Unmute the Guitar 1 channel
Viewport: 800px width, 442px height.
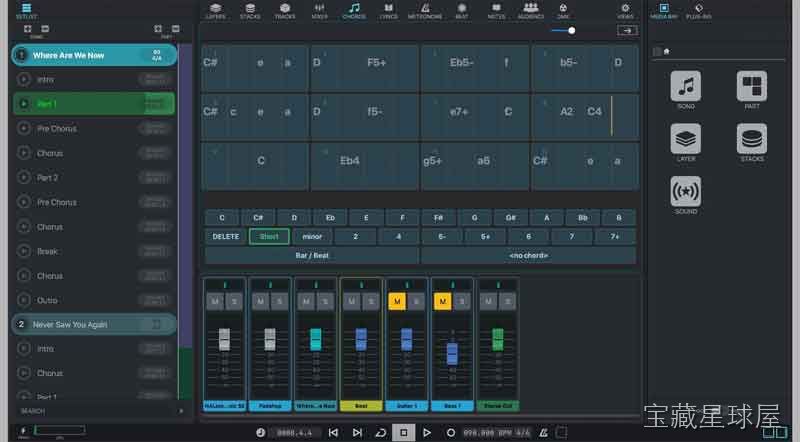[397, 302]
